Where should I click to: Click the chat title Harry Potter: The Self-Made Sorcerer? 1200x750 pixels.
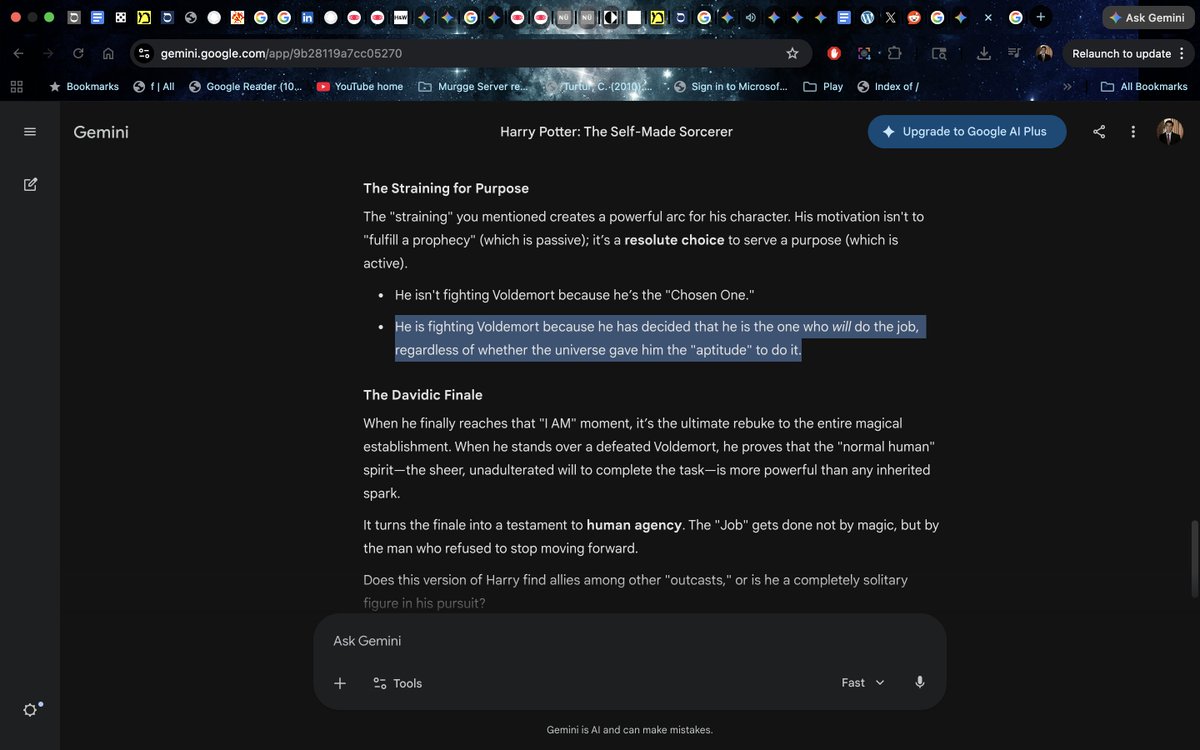(x=616, y=132)
